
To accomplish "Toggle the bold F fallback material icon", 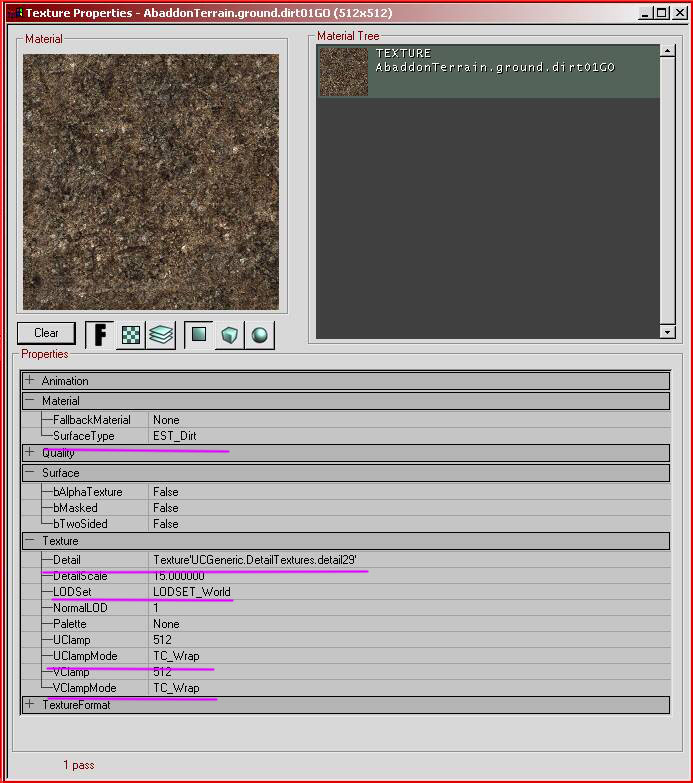I will click(100, 335).
